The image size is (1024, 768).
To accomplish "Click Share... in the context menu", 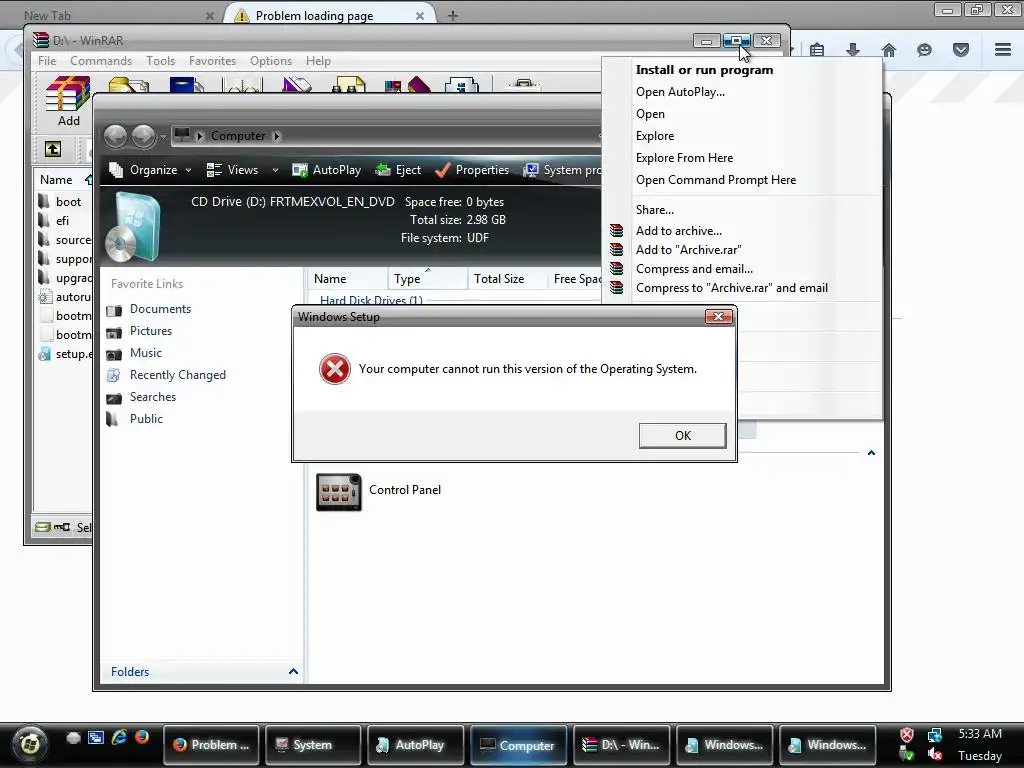I will pos(743,210).
